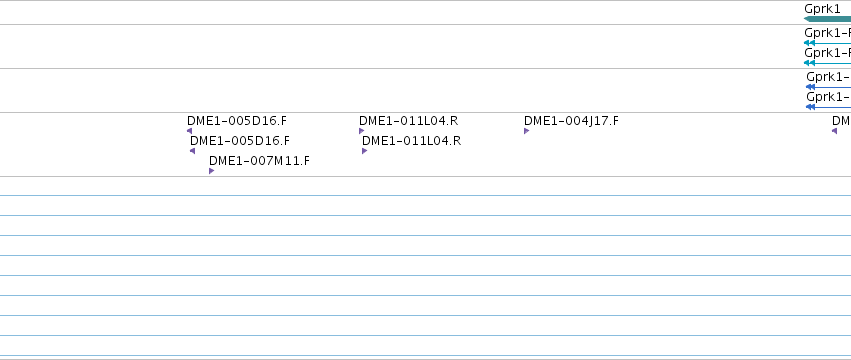Select the lower dark-blue Gprk1 transcript label
The width and height of the screenshot is (851, 360).
tap(829, 97)
